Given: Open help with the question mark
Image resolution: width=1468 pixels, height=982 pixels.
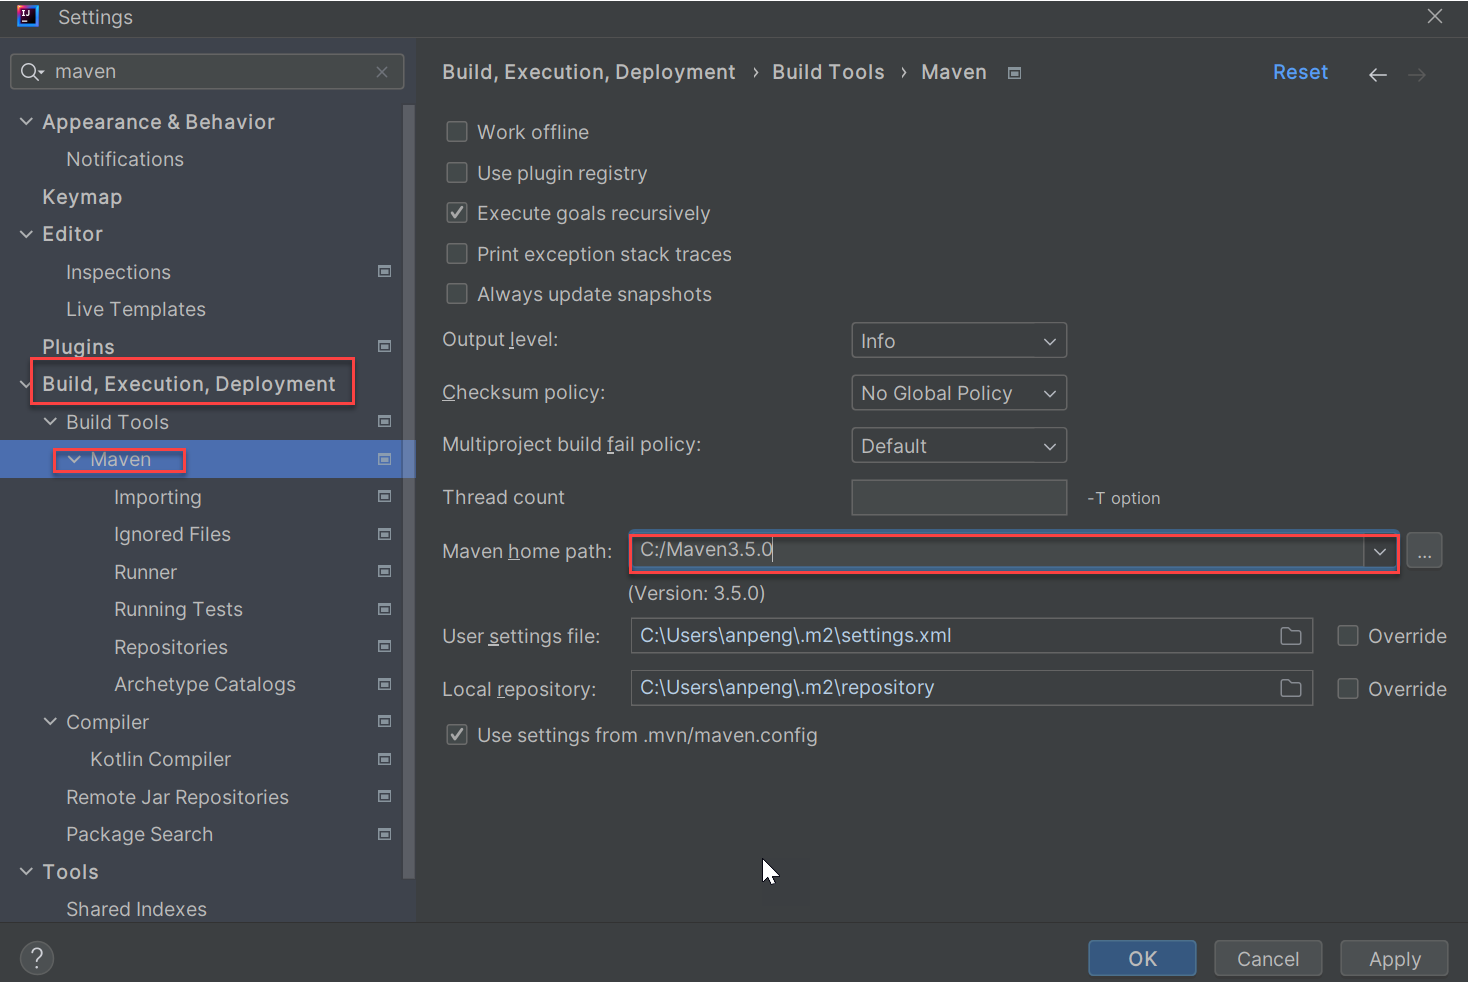Looking at the screenshot, I should click(x=37, y=958).
